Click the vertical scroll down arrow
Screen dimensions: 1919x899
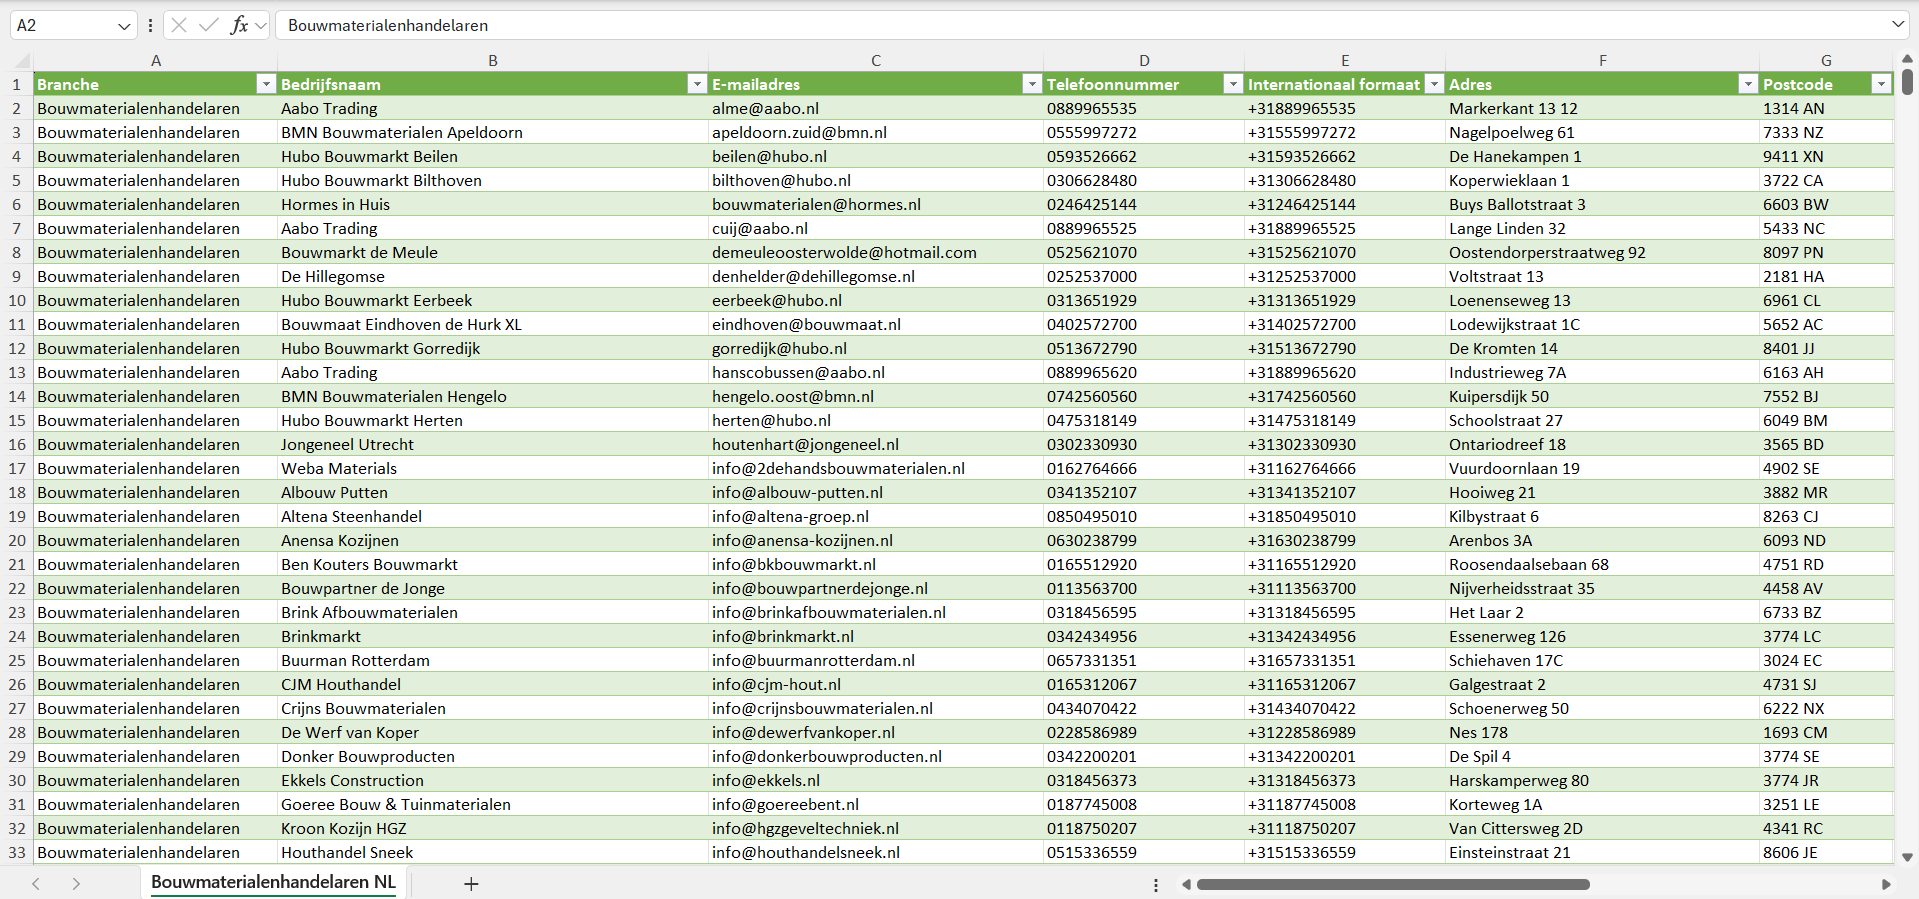click(x=1907, y=857)
